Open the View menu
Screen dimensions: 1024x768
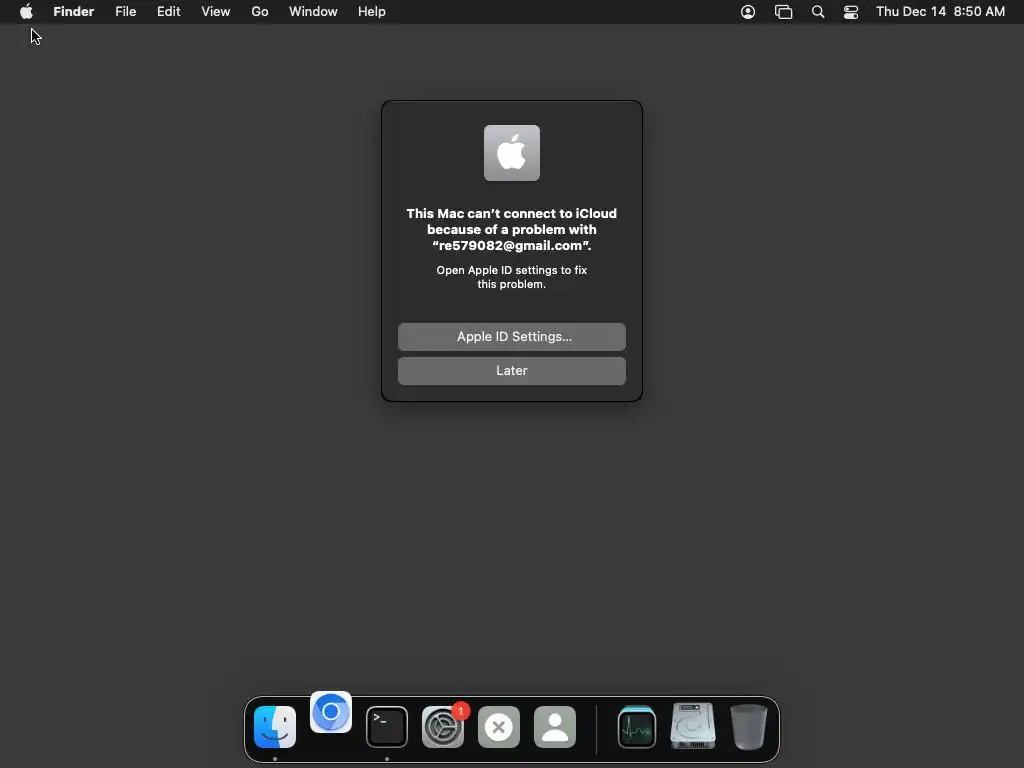pos(216,12)
